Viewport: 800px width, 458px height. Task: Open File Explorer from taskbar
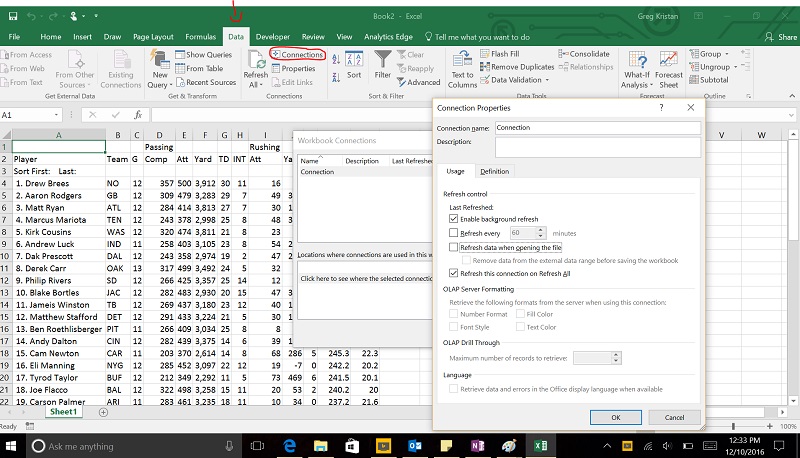[320, 446]
